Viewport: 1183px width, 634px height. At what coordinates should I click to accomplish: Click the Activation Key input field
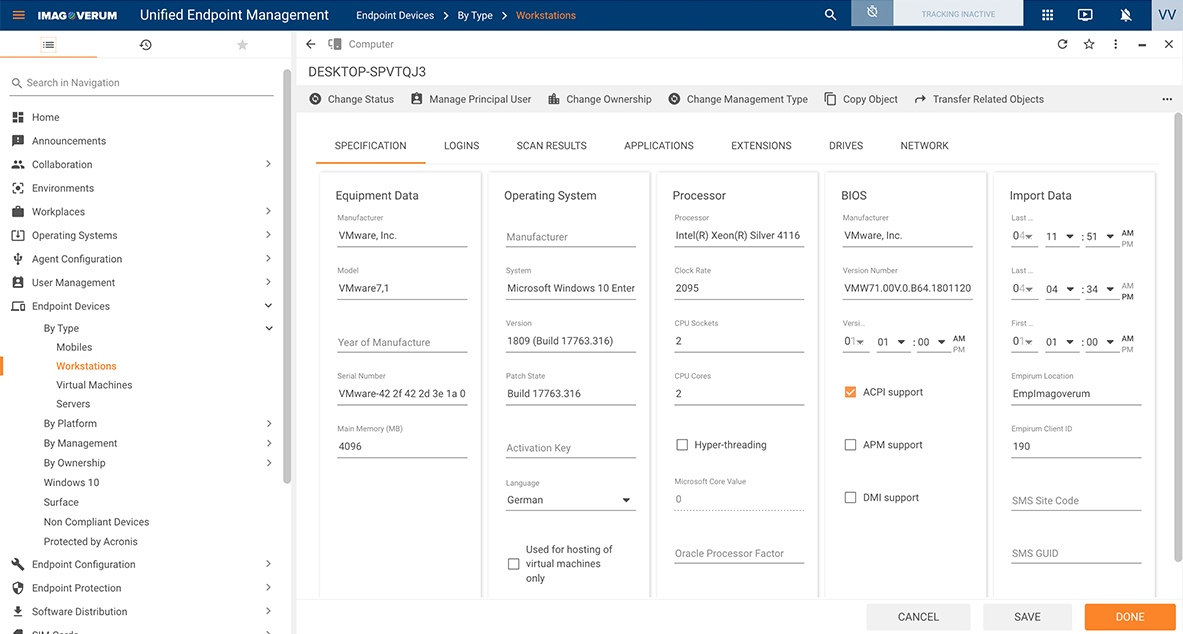(570, 448)
